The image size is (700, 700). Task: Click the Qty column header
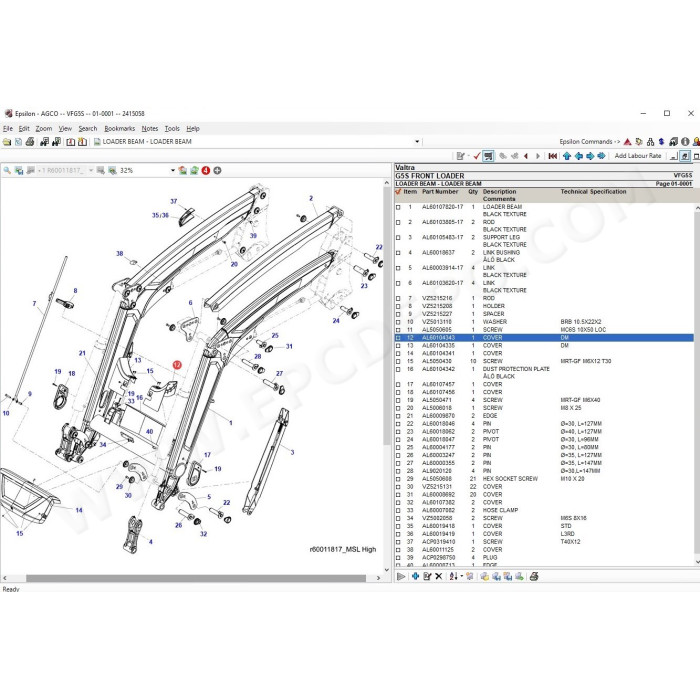(x=473, y=192)
